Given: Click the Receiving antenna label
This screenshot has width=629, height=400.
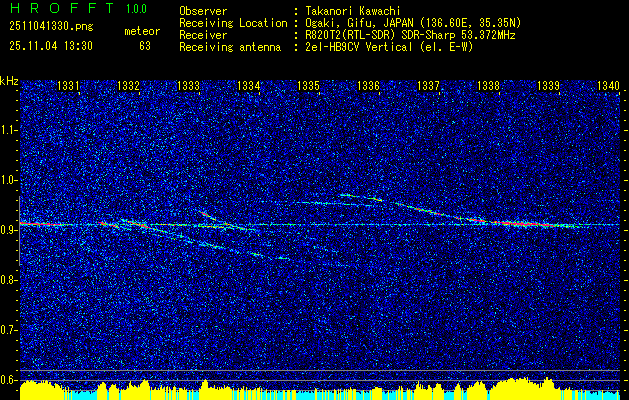Looking at the screenshot, I should [230, 48].
